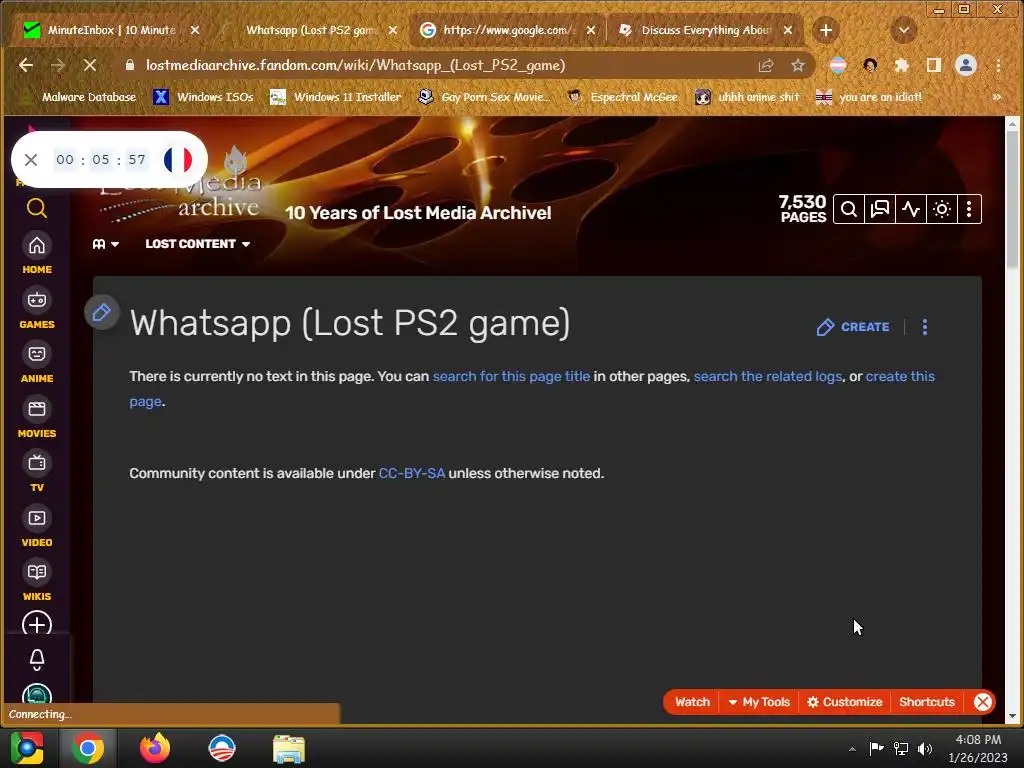Open the Espectral McGee bookmark
Screen dimensions: 1024x768
click(623, 97)
